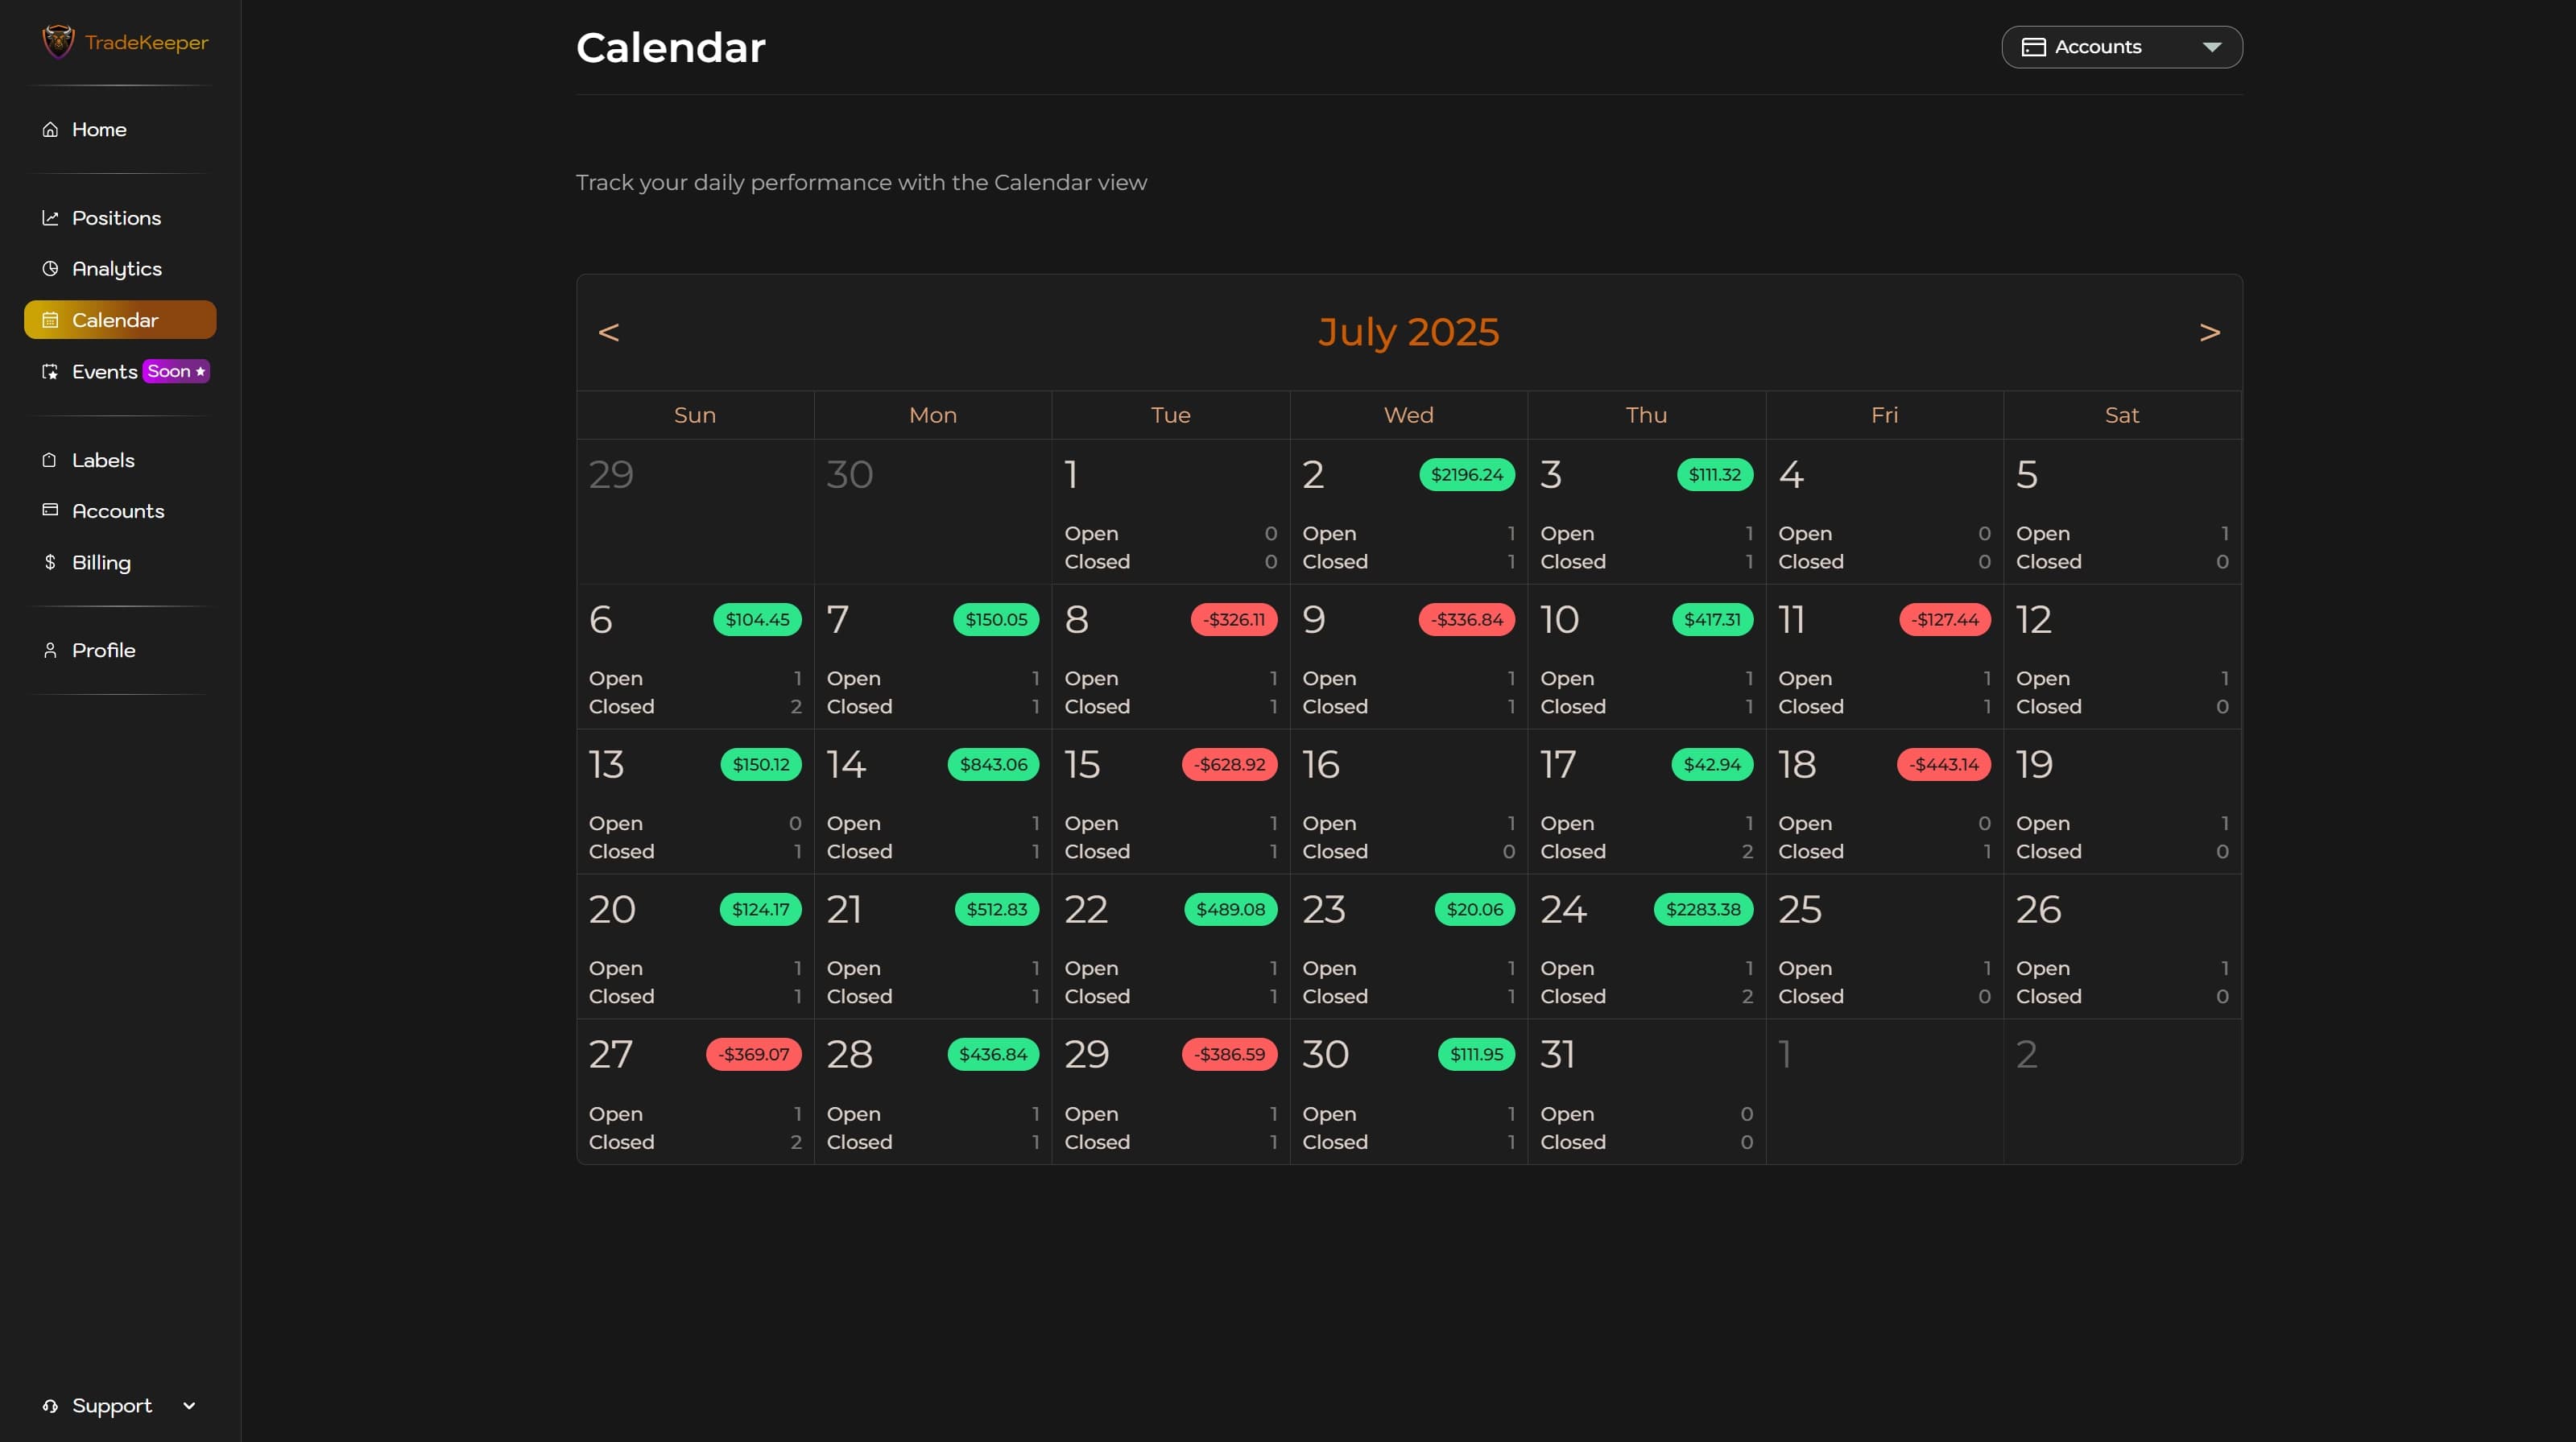The width and height of the screenshot is (2576, 1442).
Task: Open Analytics via its clock icon
Action: (51, 268)
